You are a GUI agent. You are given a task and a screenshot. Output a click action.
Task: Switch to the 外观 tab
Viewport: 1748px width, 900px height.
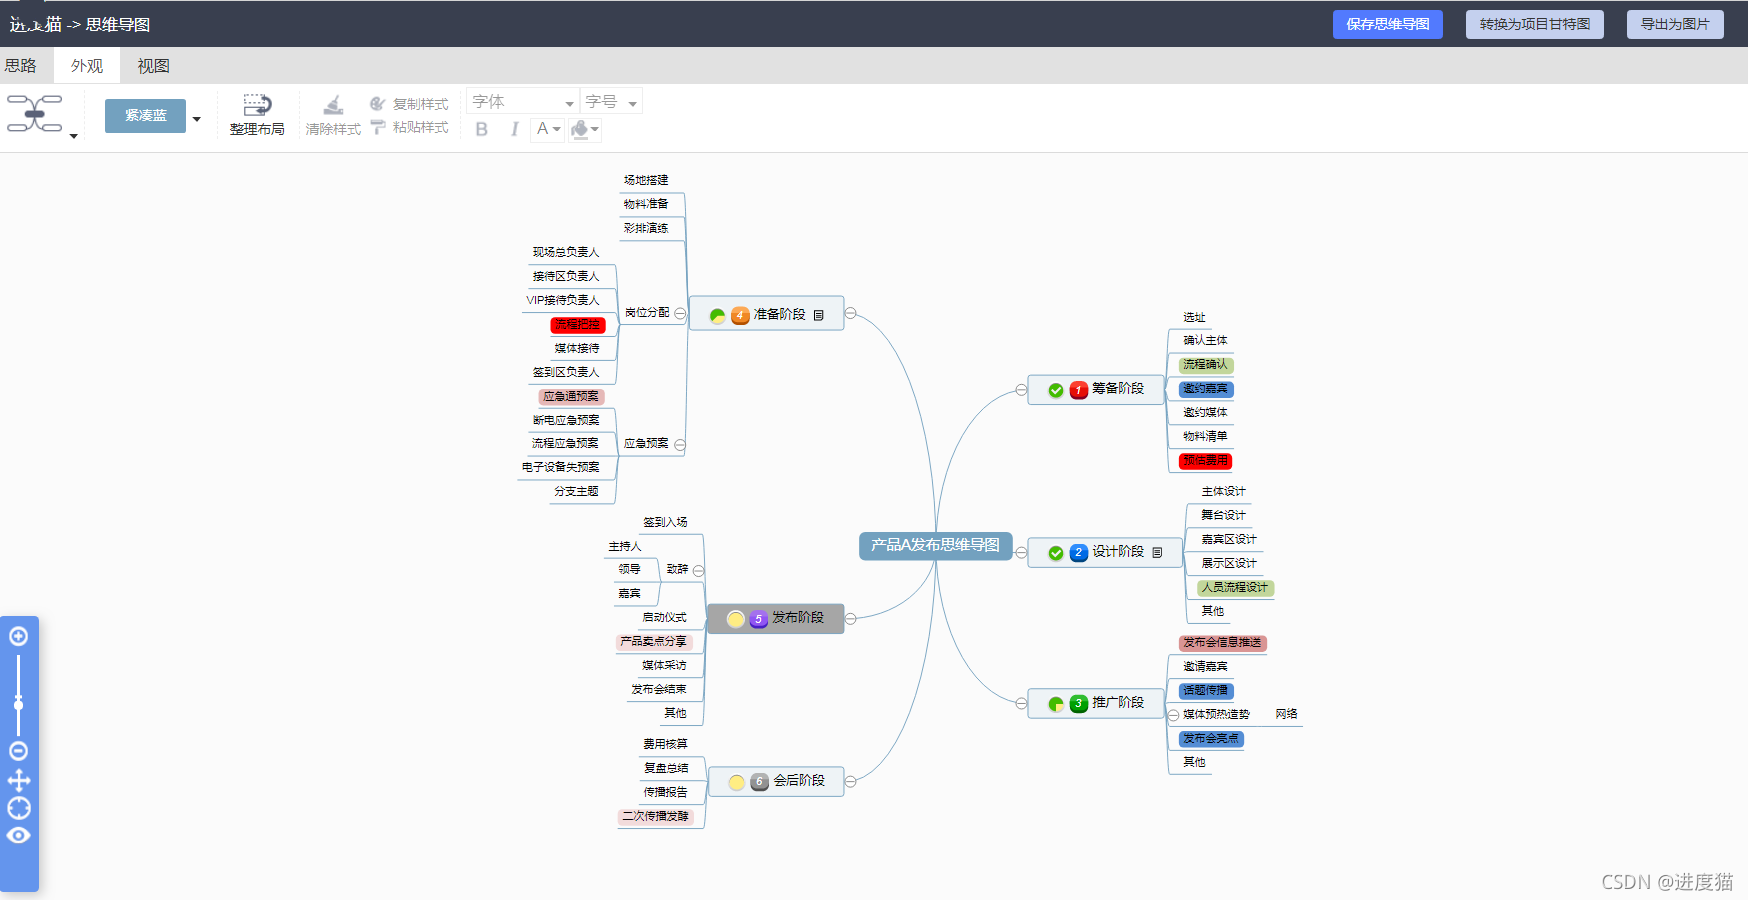coord(87,66)
